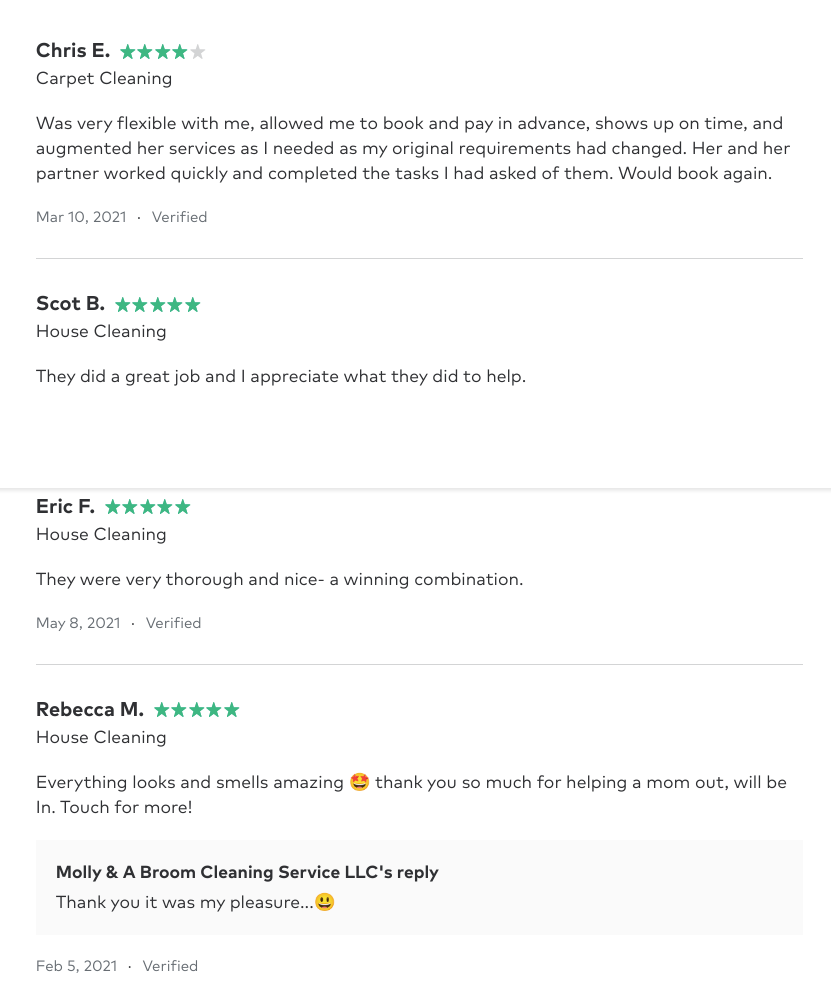Click the gray fifth star on Chris E.'s review
The image size is (831, 993).
197,52
